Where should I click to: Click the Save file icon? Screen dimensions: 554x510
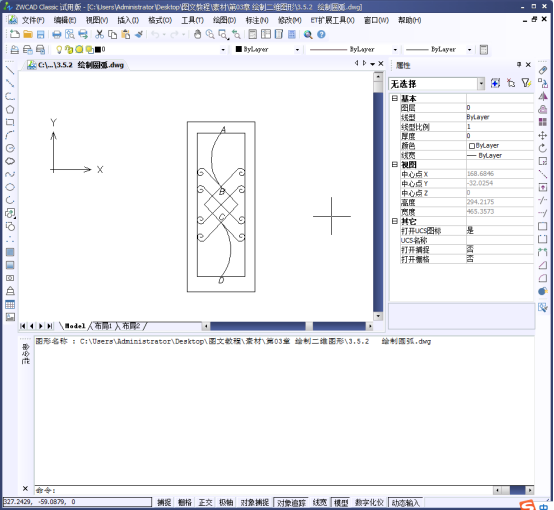point(41,34)
